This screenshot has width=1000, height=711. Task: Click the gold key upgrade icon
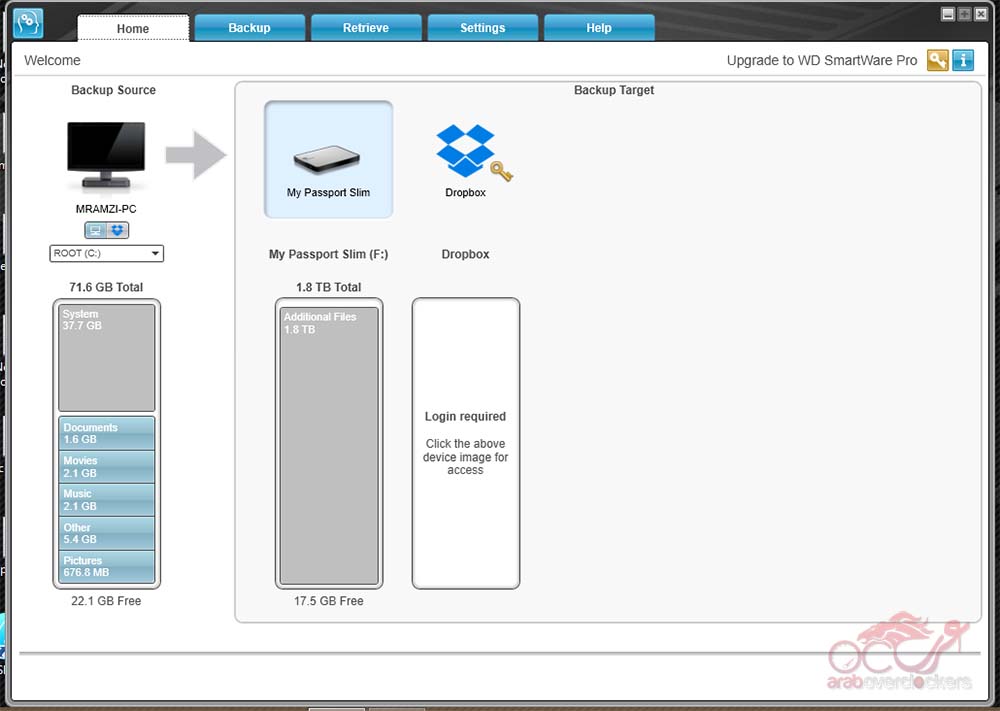click(x=937, y=60)
